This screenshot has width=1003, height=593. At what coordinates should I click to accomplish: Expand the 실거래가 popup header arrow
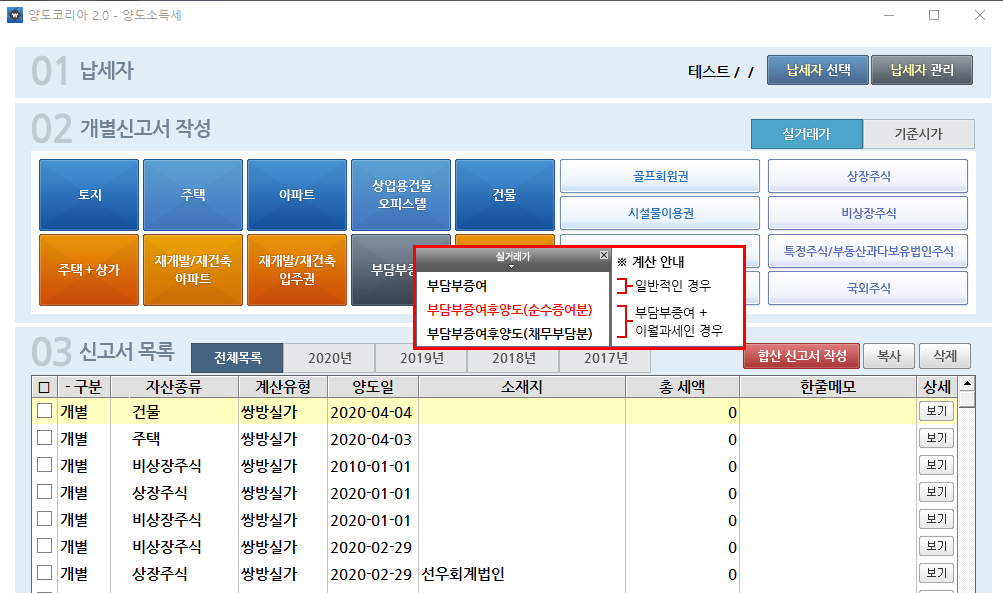click(511, 266)
